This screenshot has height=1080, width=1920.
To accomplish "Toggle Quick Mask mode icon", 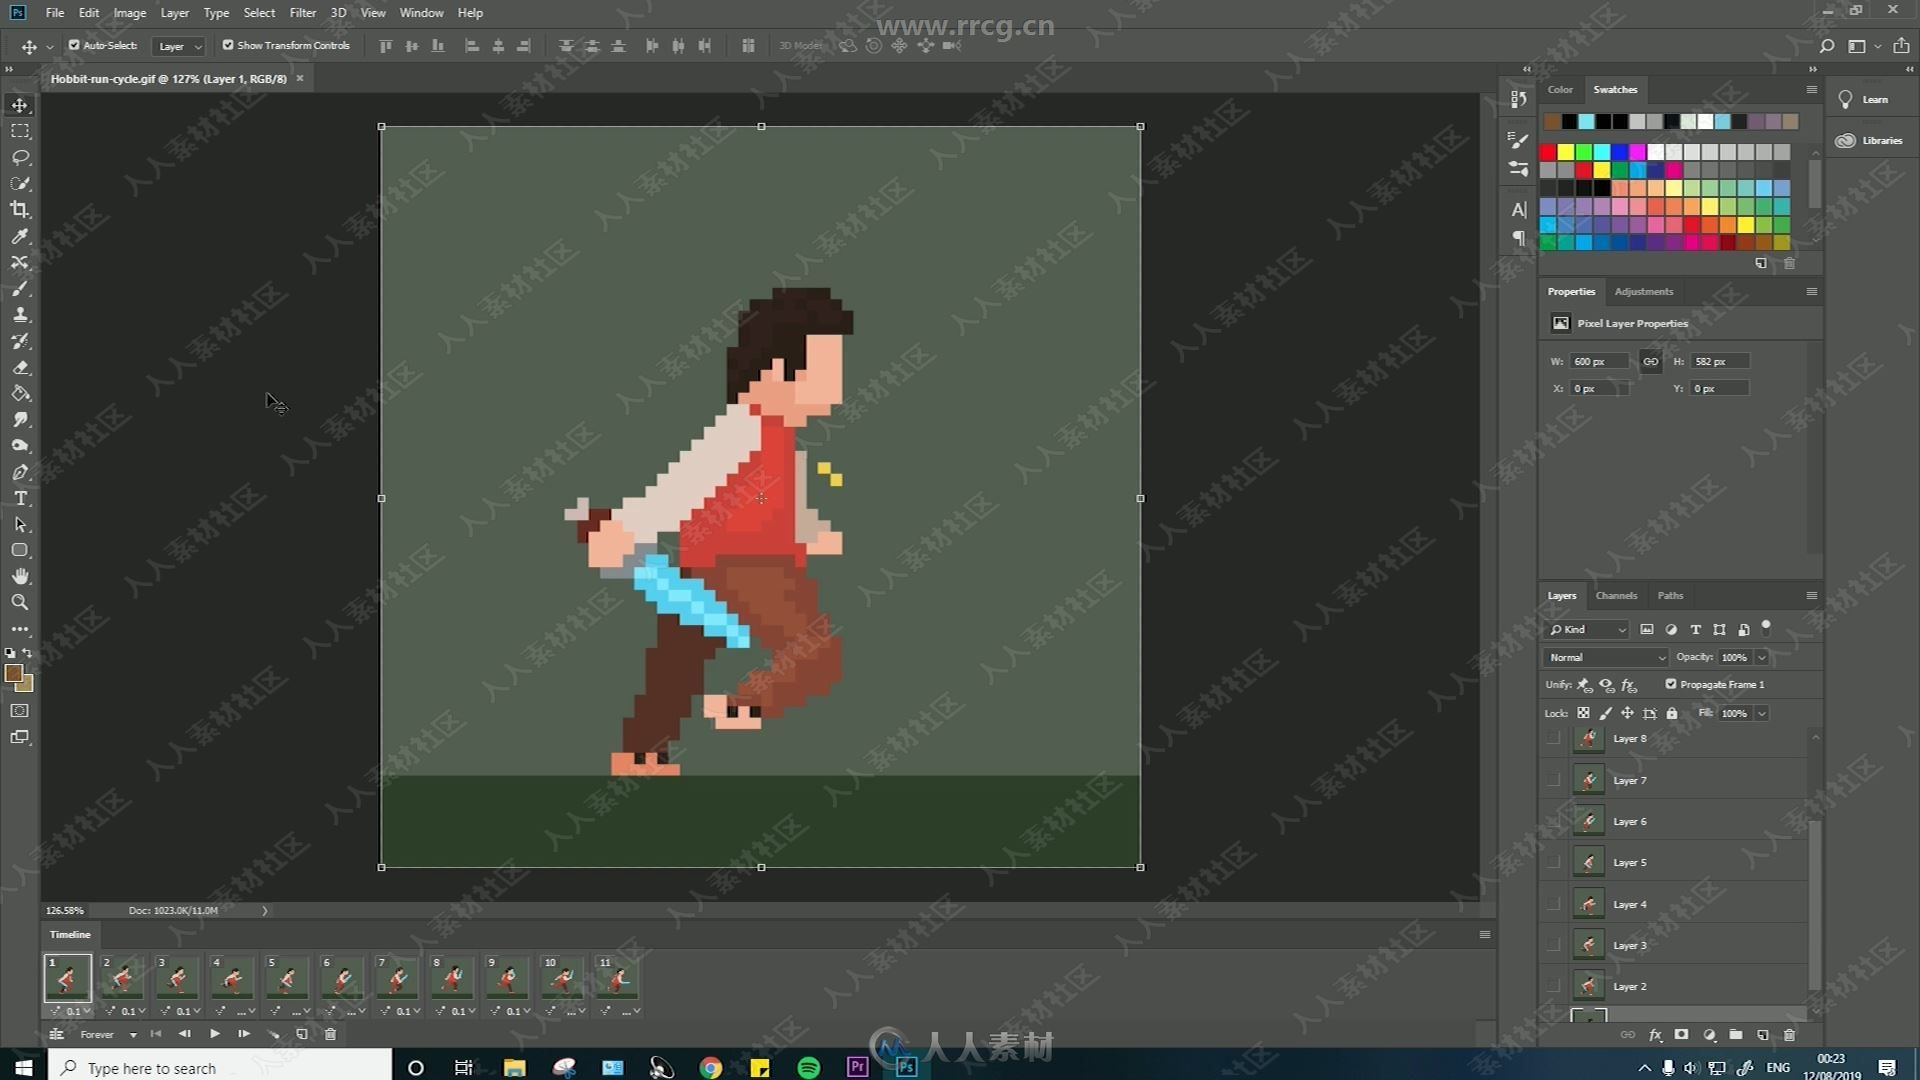I will (x=20, y=711).
